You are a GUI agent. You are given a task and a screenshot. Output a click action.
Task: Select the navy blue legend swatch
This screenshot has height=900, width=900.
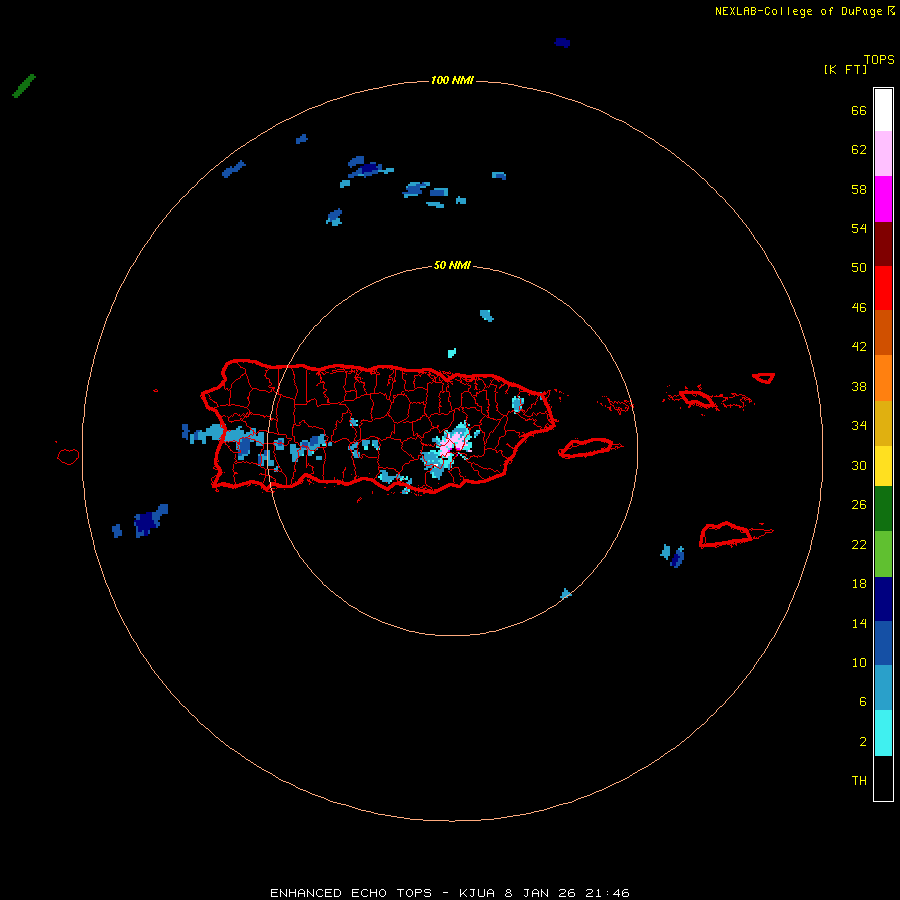tap(883, 599)
